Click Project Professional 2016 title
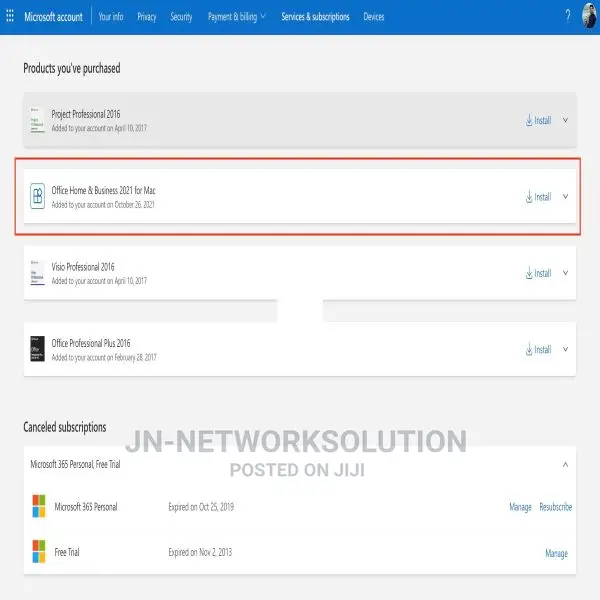The height and width of the screenshot is (600, 600). tap(86, 114)
